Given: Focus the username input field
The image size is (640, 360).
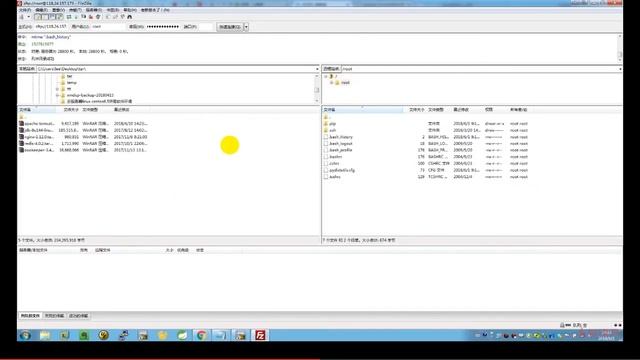Looking at the screenshot, I should pos(109,27).
